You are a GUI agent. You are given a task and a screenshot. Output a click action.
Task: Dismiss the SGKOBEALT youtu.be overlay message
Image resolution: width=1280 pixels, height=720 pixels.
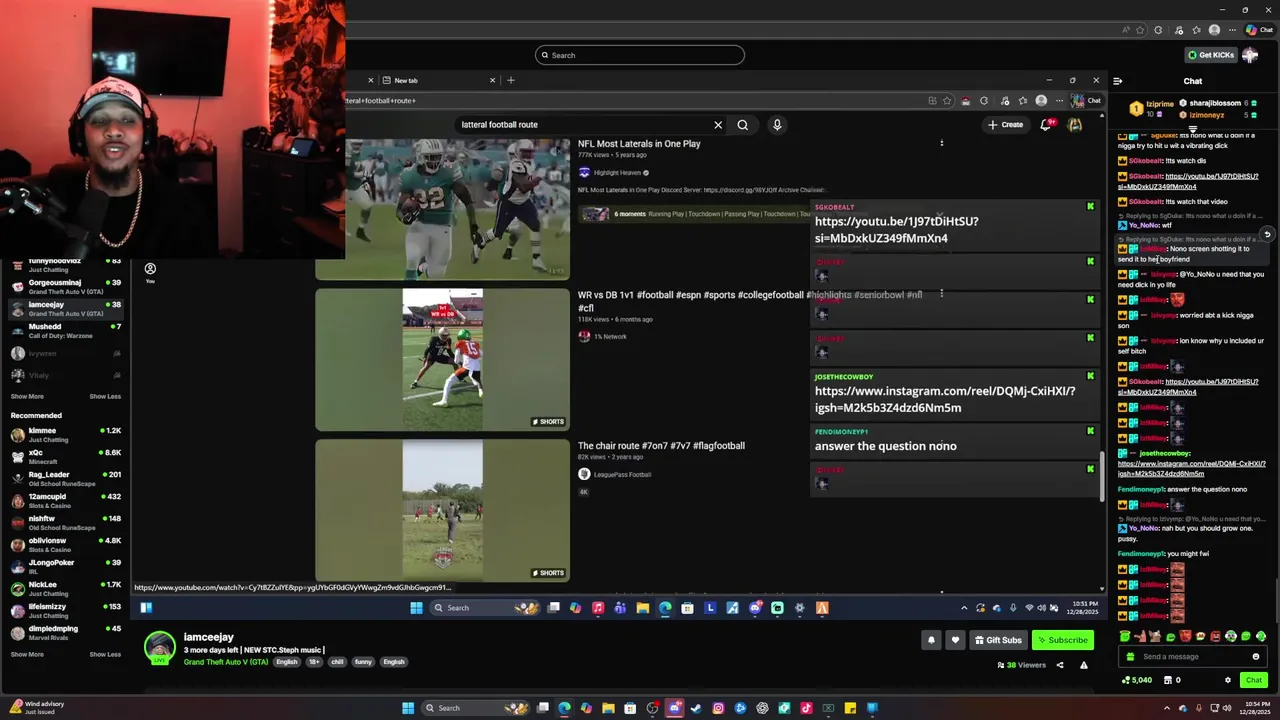click(x=1090, y=207)
